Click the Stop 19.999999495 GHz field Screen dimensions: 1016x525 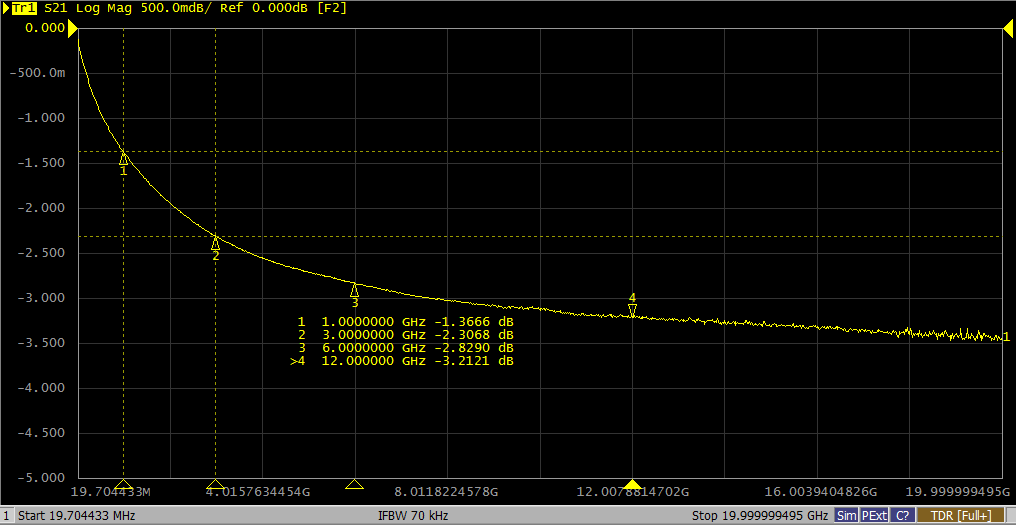point(760,516)
